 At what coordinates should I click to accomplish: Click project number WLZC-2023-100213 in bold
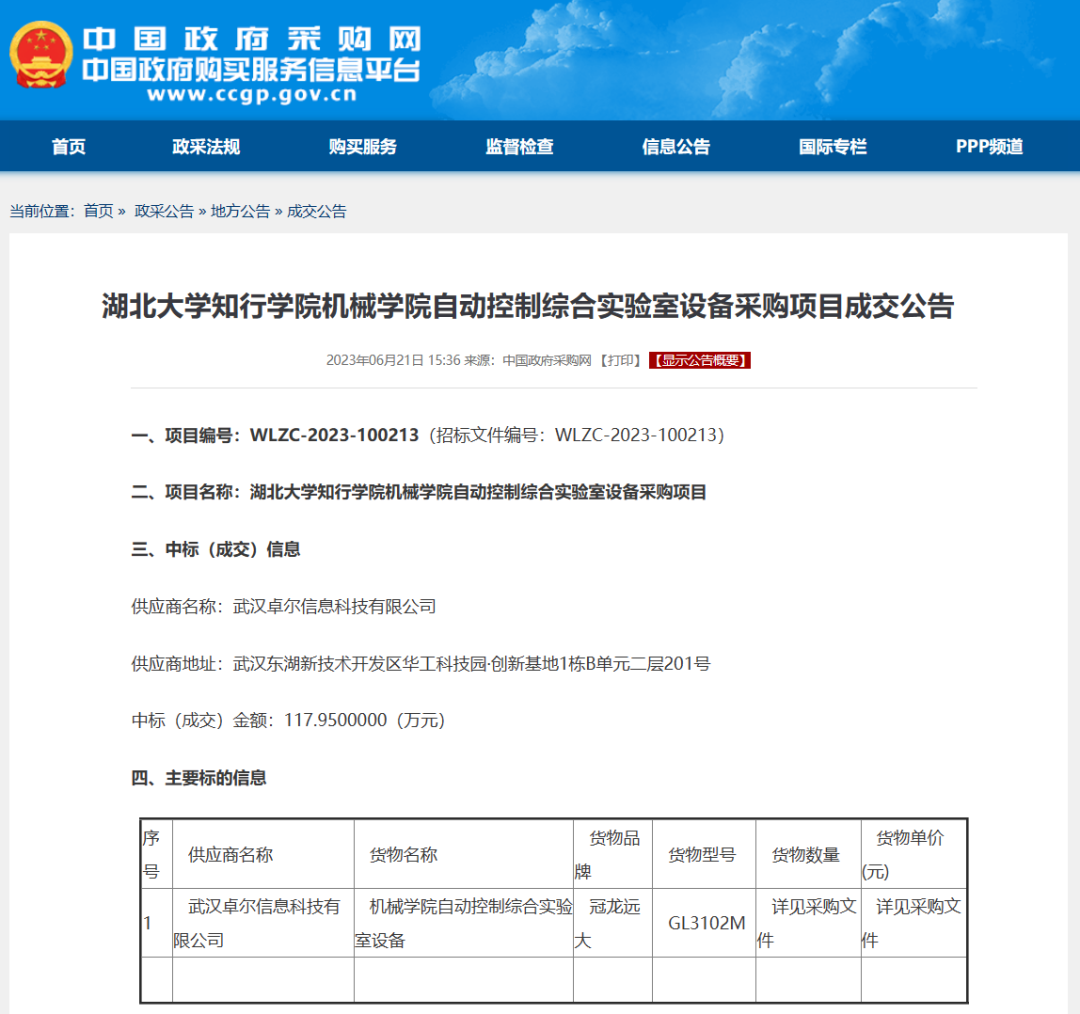[x=334, y=435]
